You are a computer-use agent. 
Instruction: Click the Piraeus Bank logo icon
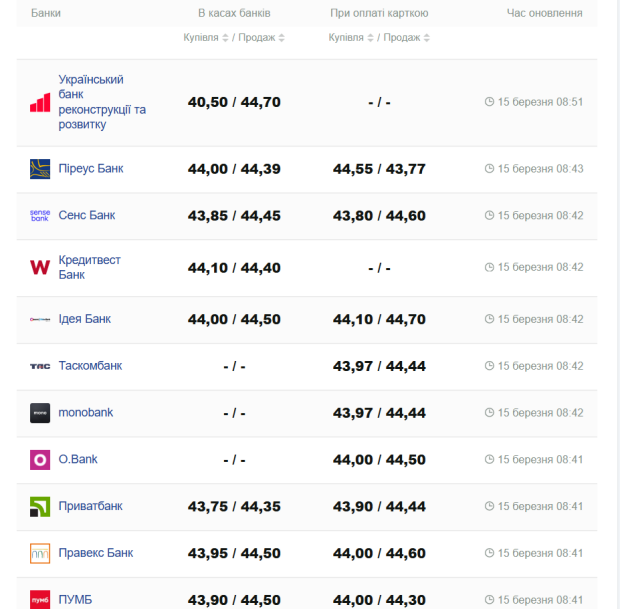click(40, 169)
